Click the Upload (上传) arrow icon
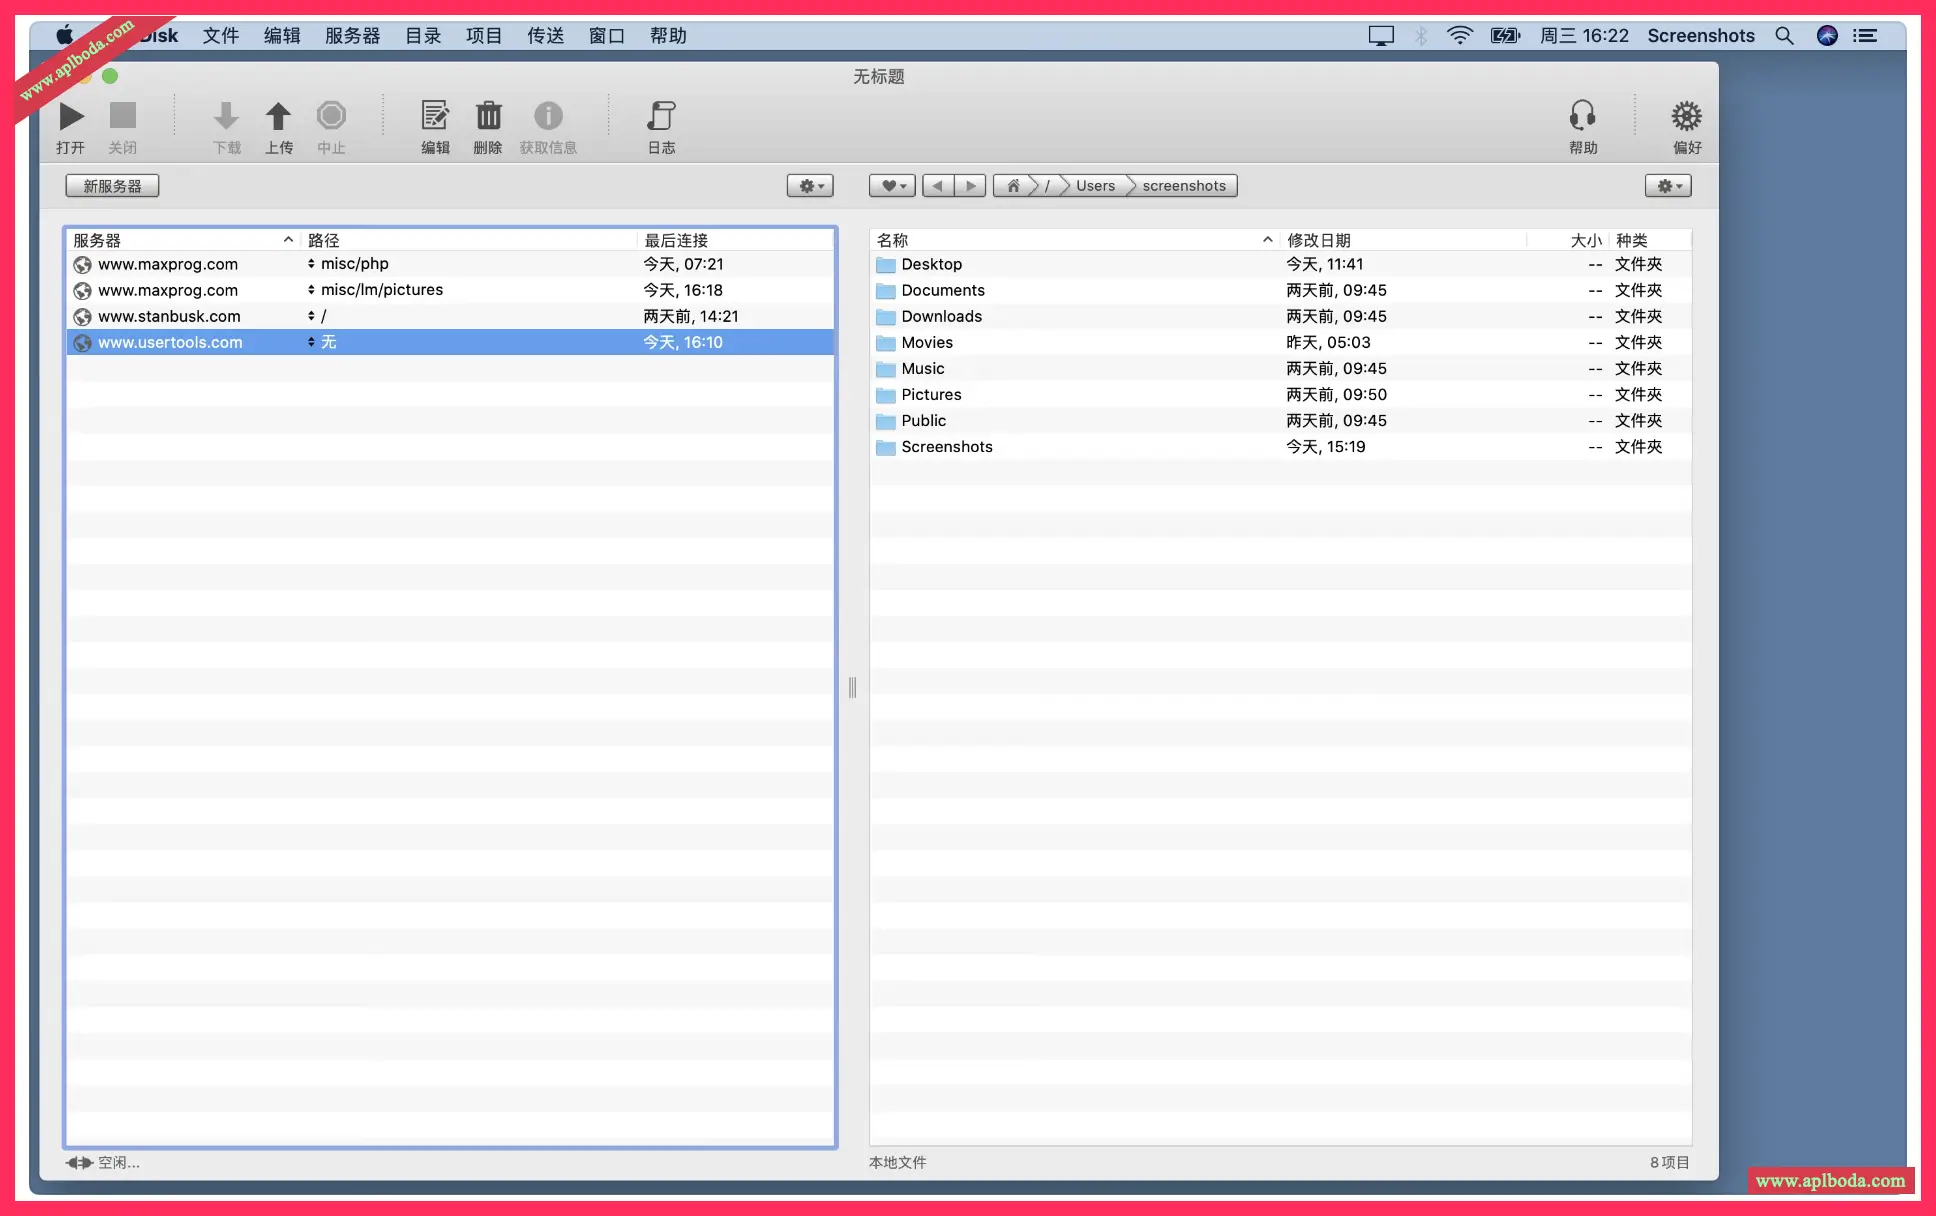This screenshot has width=1936, height=1216. click(278, 117)
